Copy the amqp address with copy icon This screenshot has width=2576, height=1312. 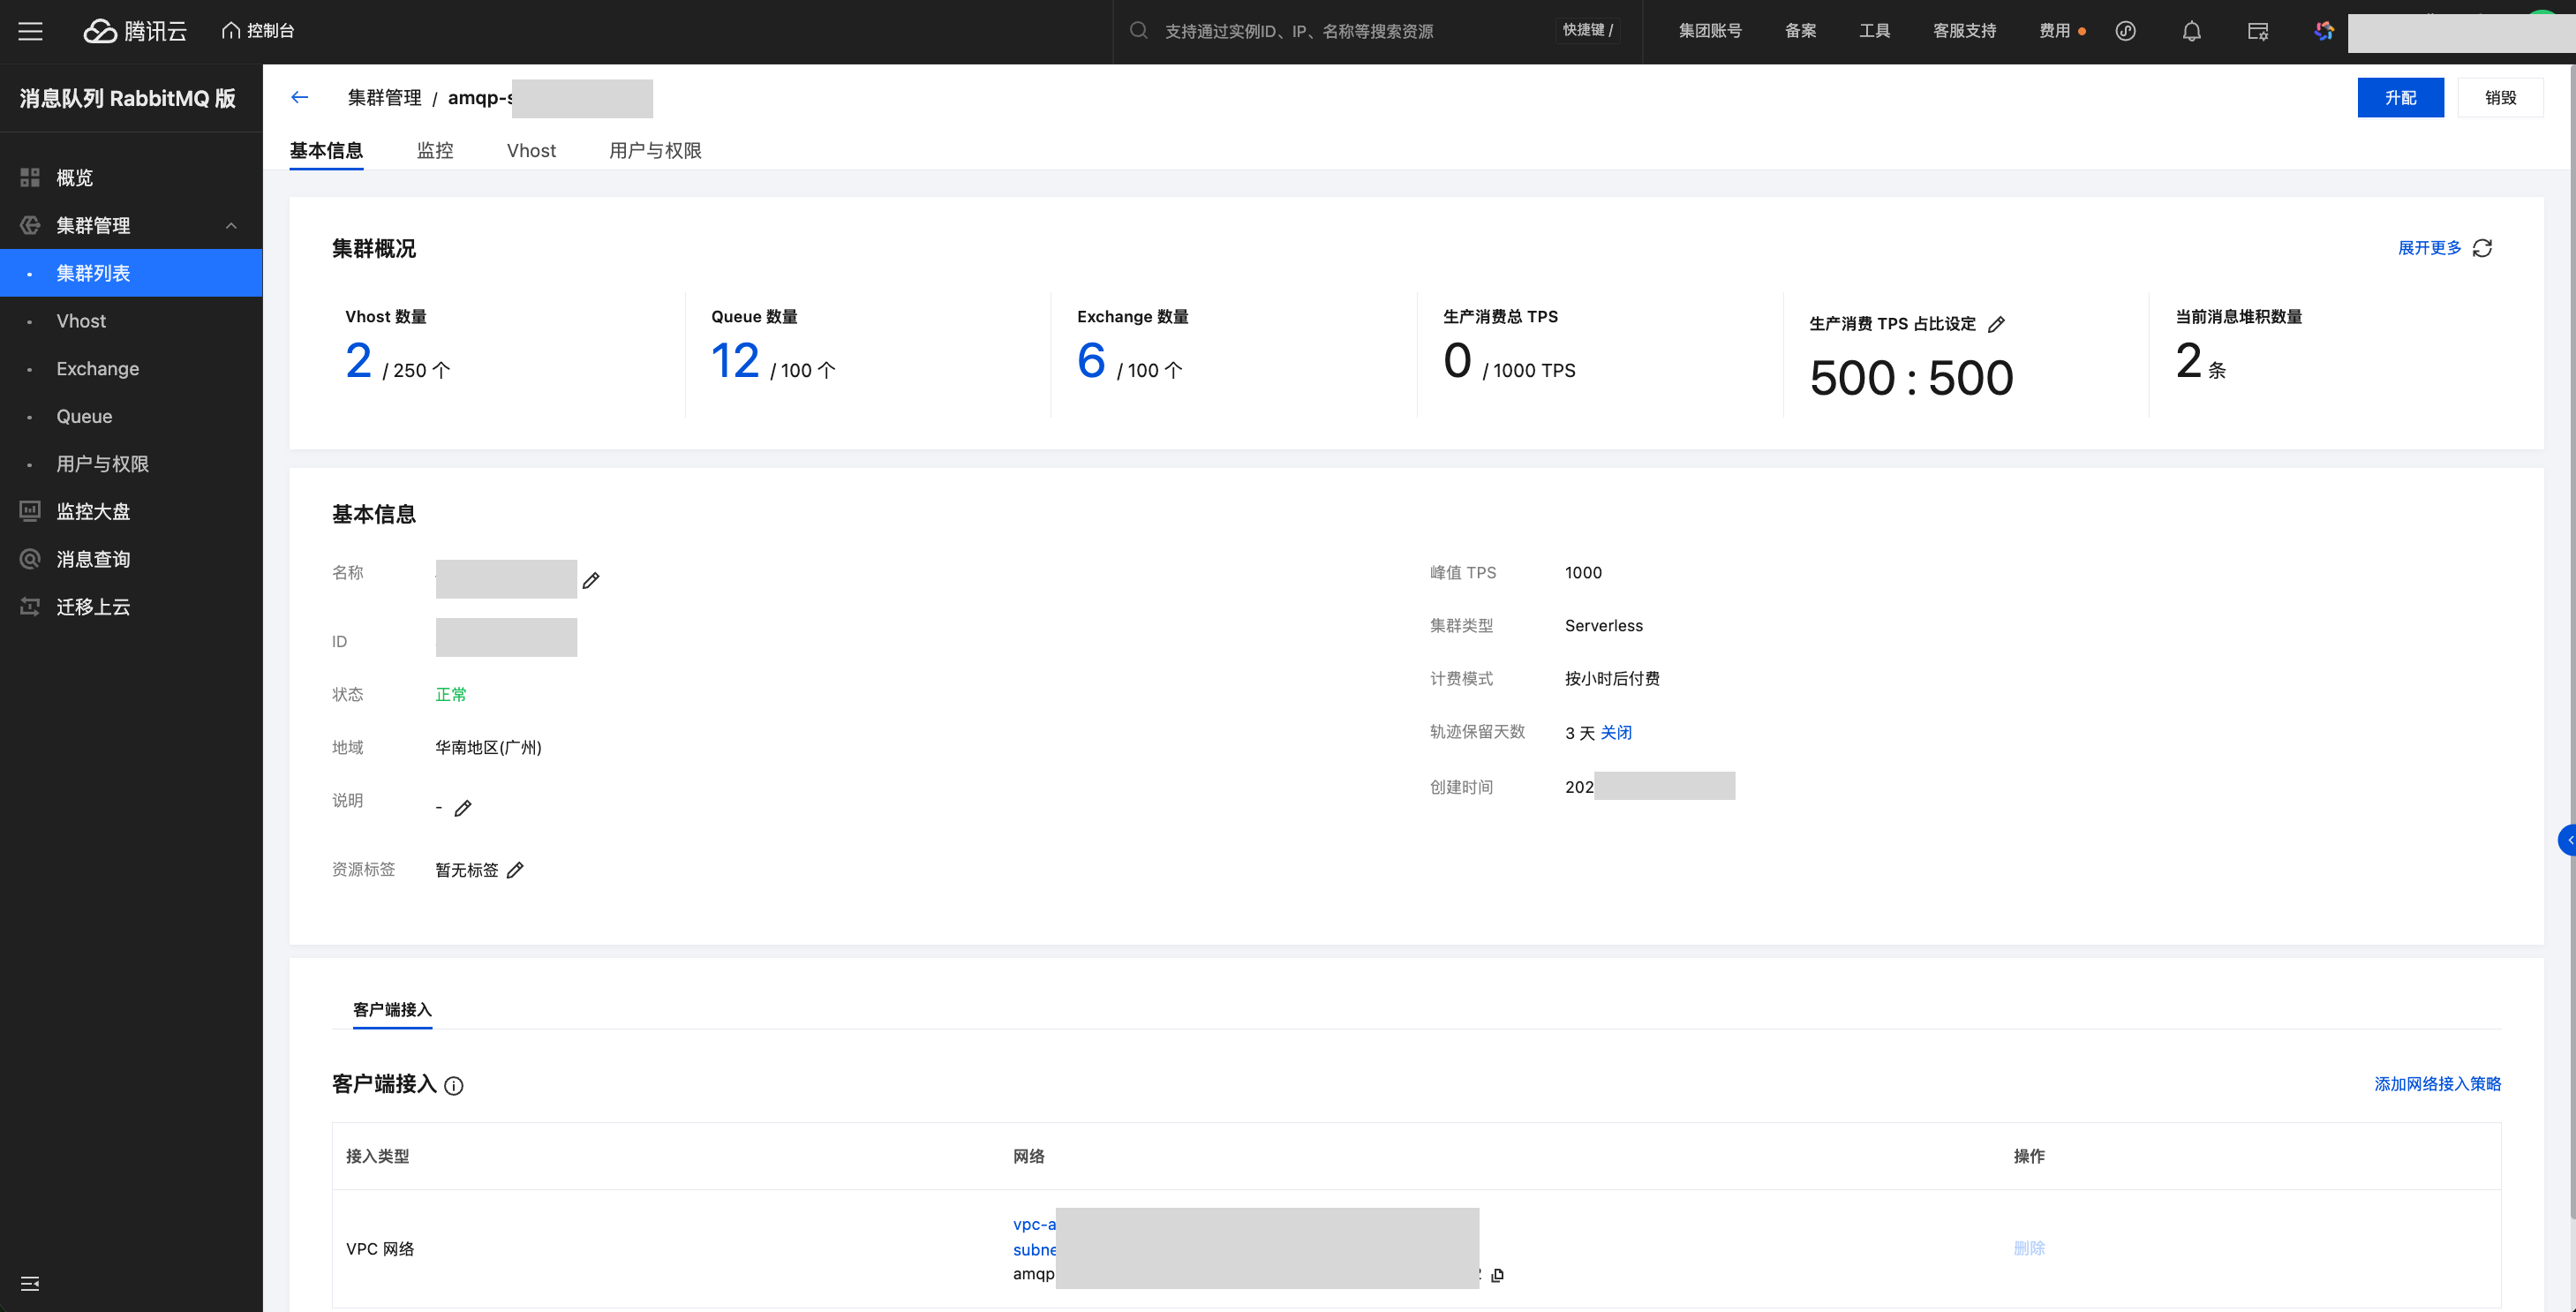(1498, 1274)
